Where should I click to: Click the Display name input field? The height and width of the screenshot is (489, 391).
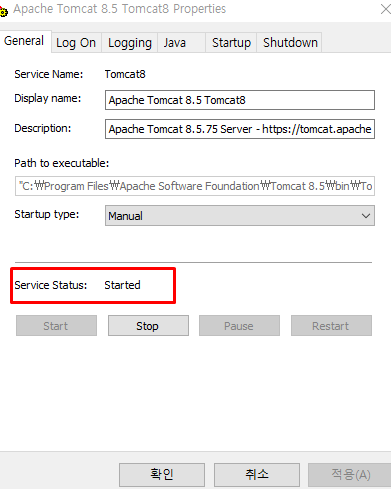[x=240, y=100]
